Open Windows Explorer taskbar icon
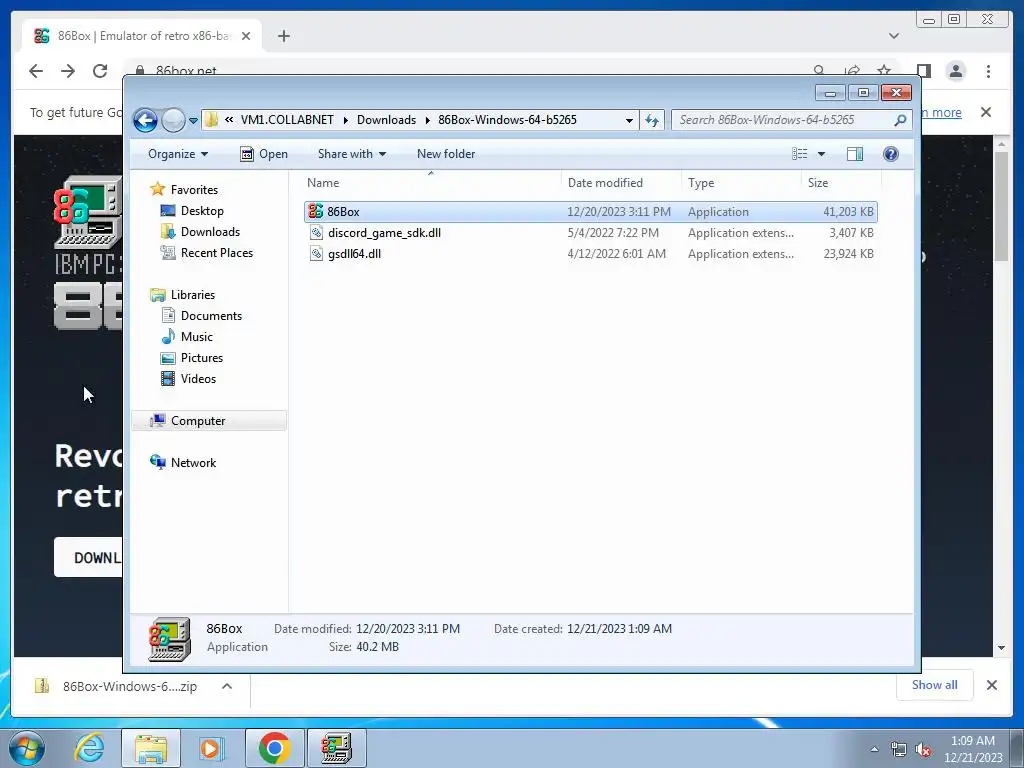 click(x=151, y=748)
